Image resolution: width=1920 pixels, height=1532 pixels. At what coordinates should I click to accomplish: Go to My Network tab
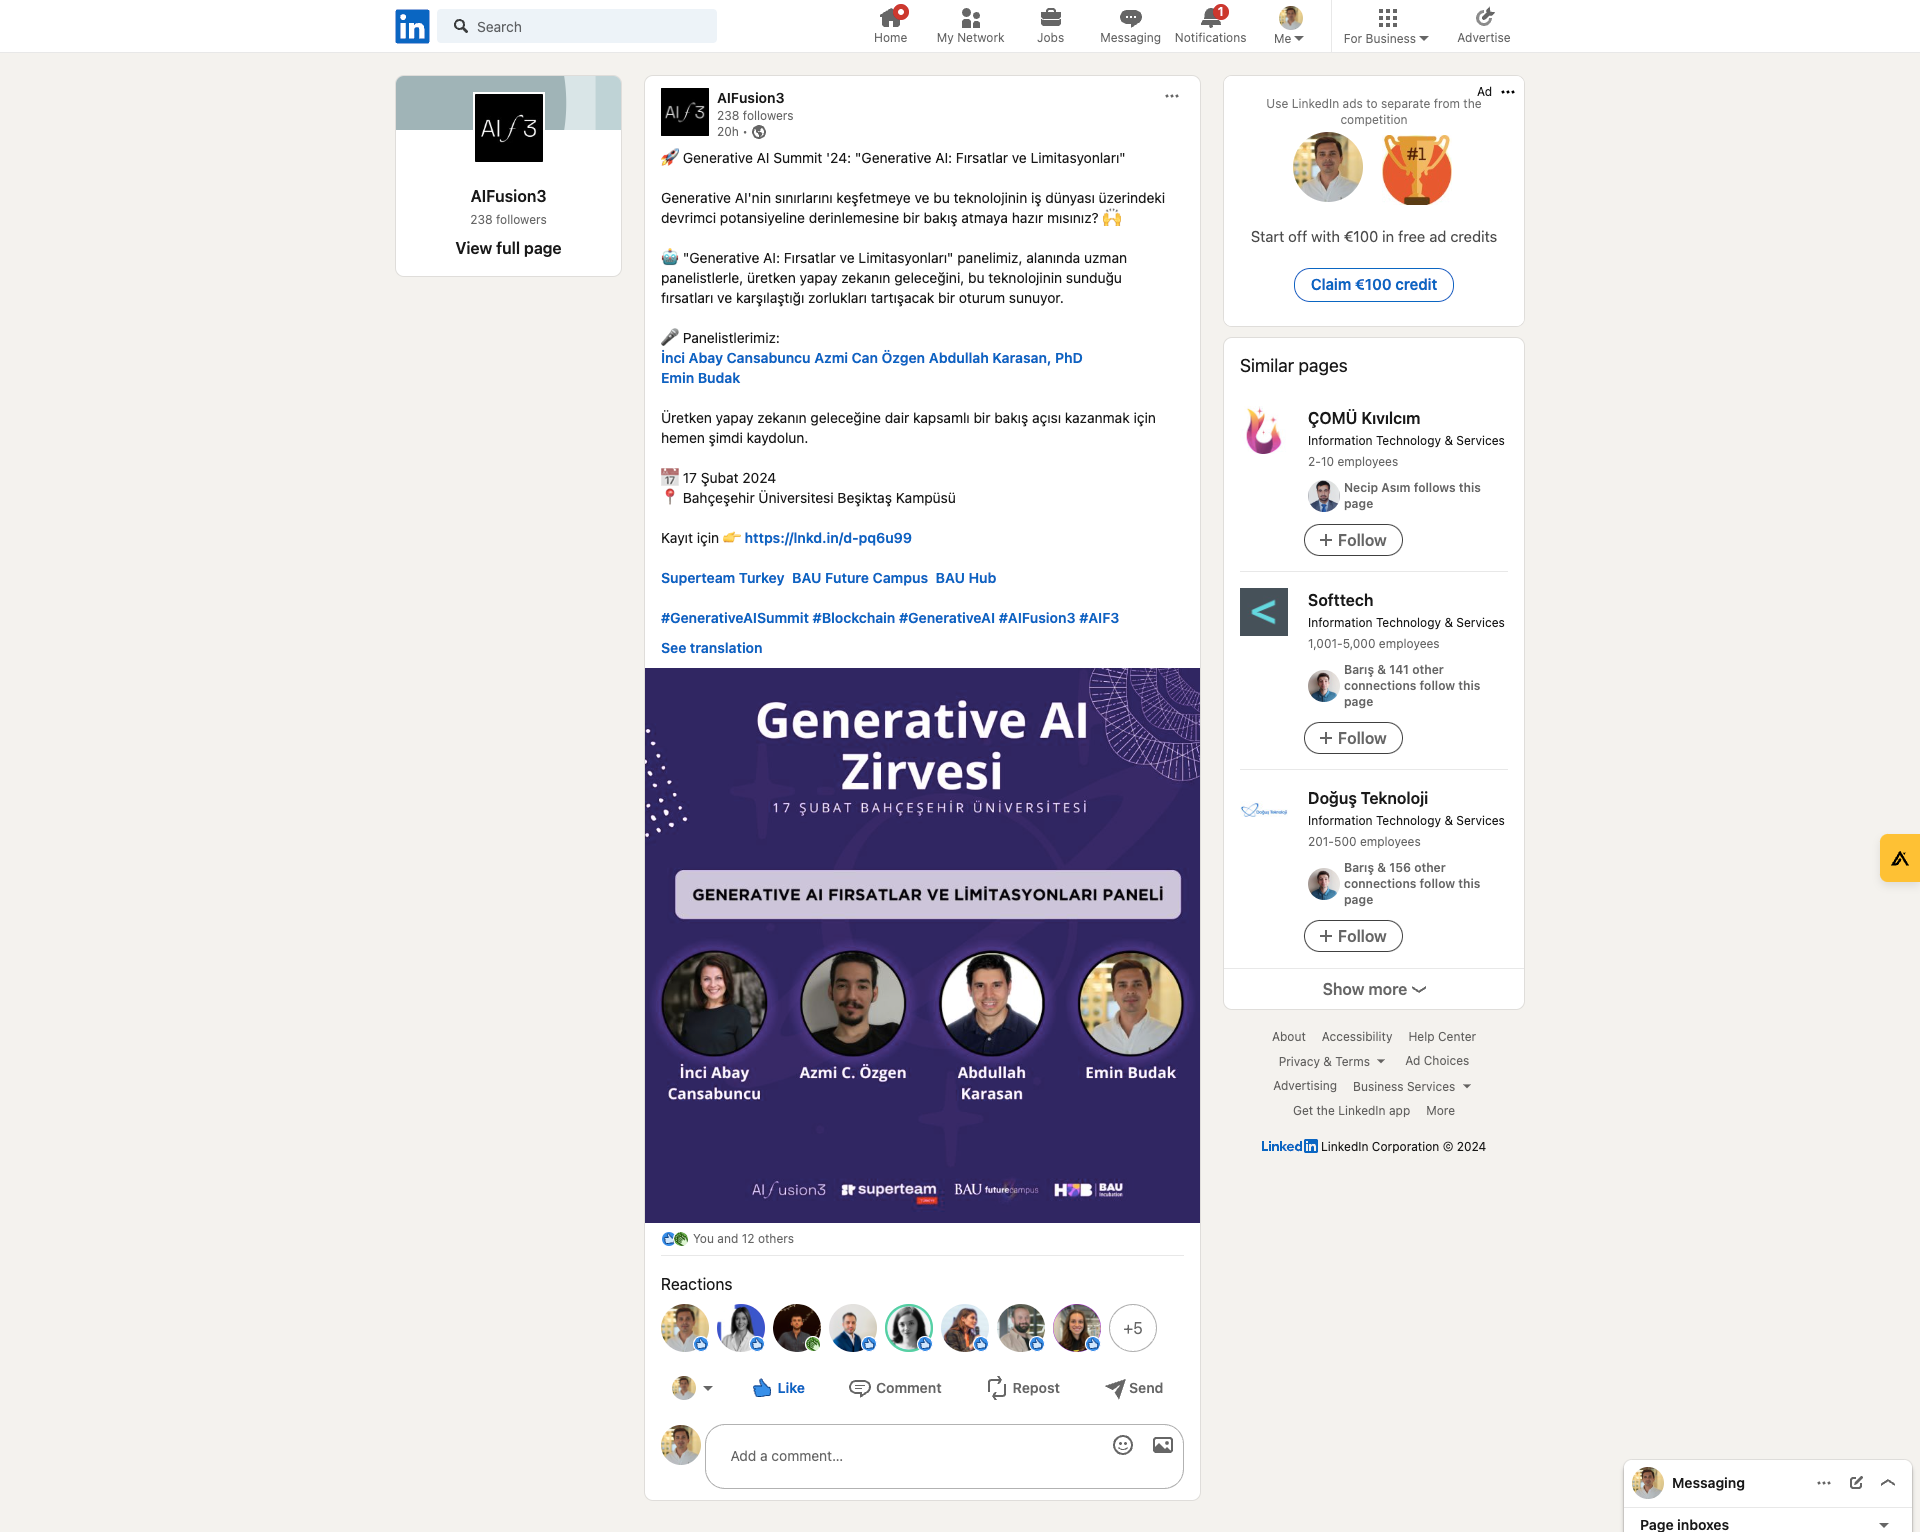tap(970, 25)
